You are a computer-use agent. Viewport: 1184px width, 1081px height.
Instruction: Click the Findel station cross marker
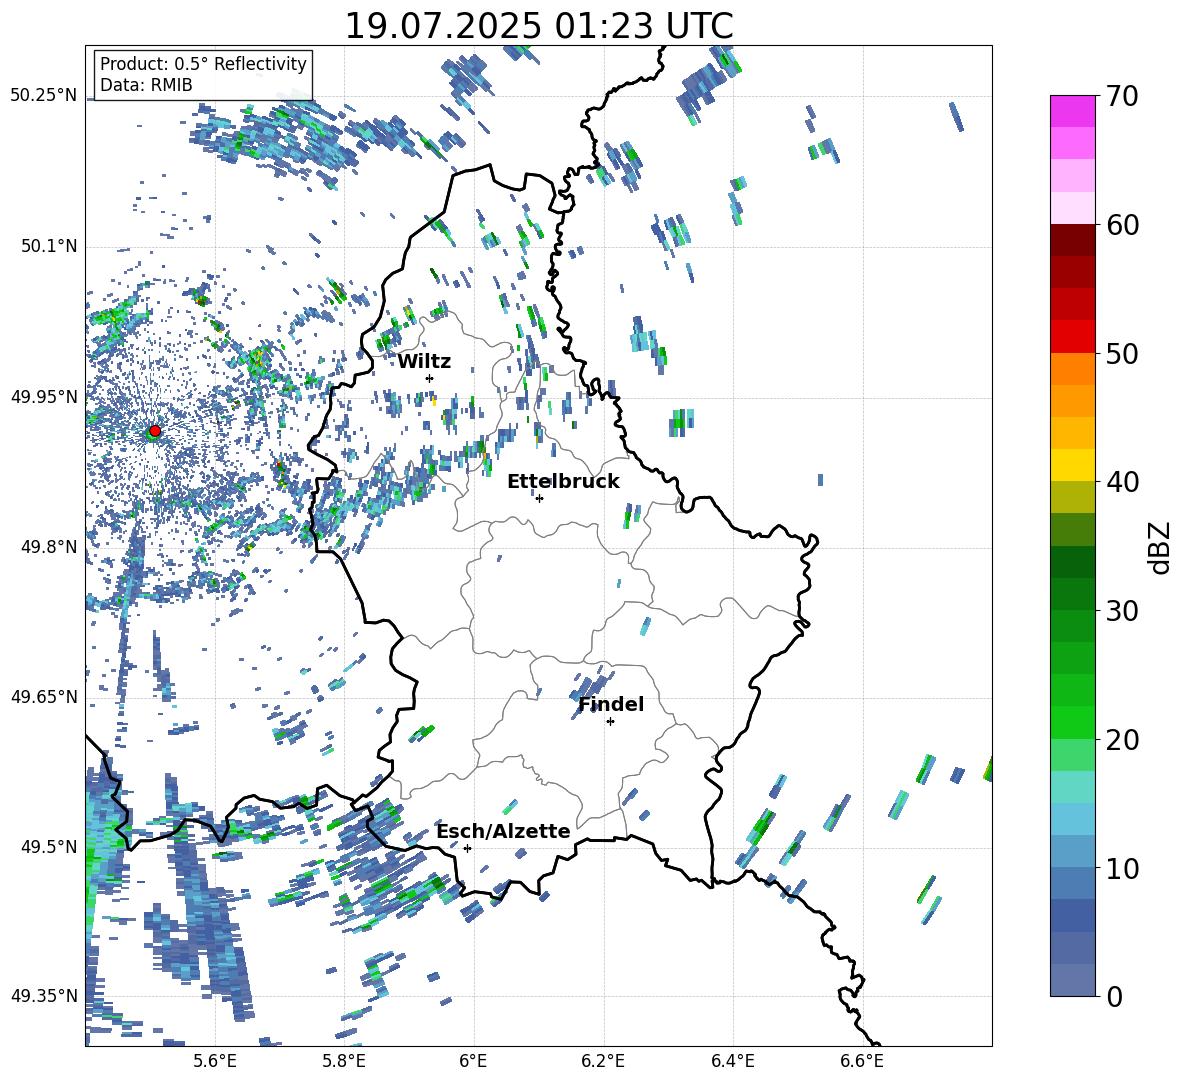pyautogui.click(x=610, y=722)
